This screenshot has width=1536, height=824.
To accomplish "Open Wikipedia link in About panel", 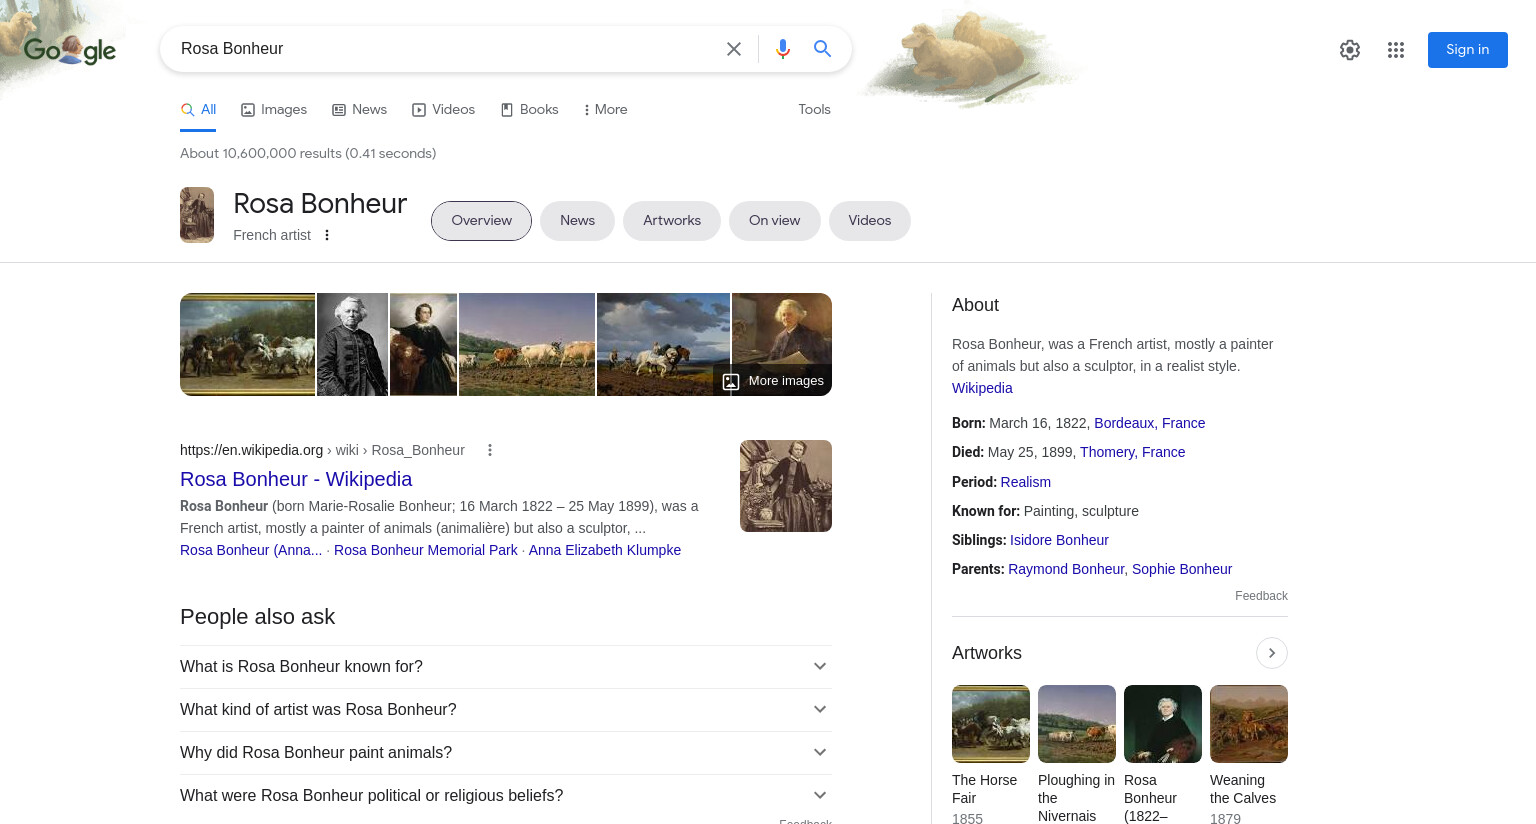I will [x=982, y=388].
